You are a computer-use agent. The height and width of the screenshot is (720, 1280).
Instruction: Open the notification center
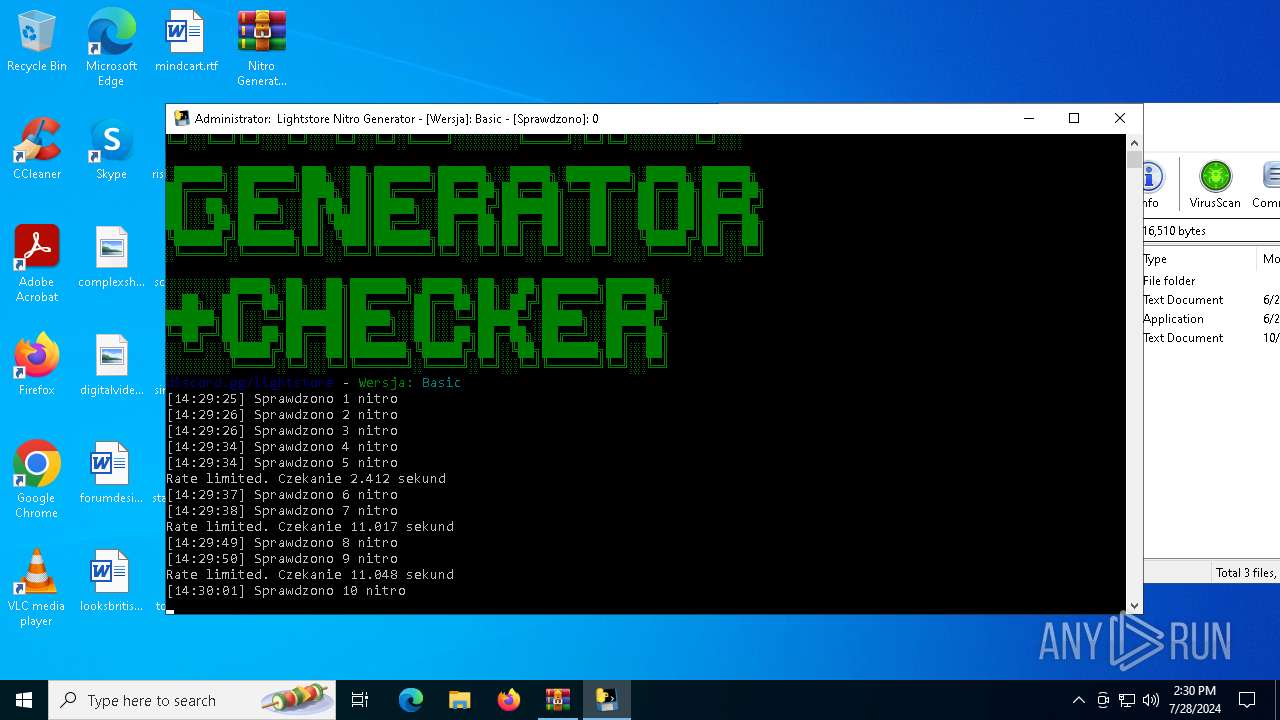pos(1247,700)
